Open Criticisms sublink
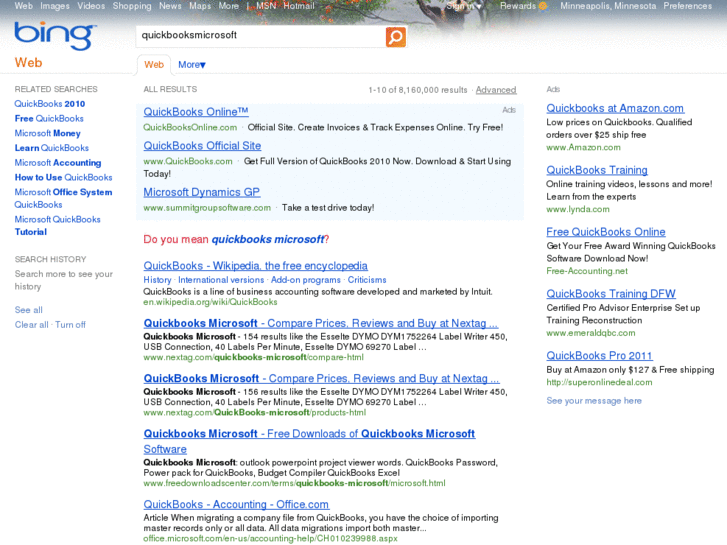This screenshot has height=545, width=727. (x=367, y=280)
